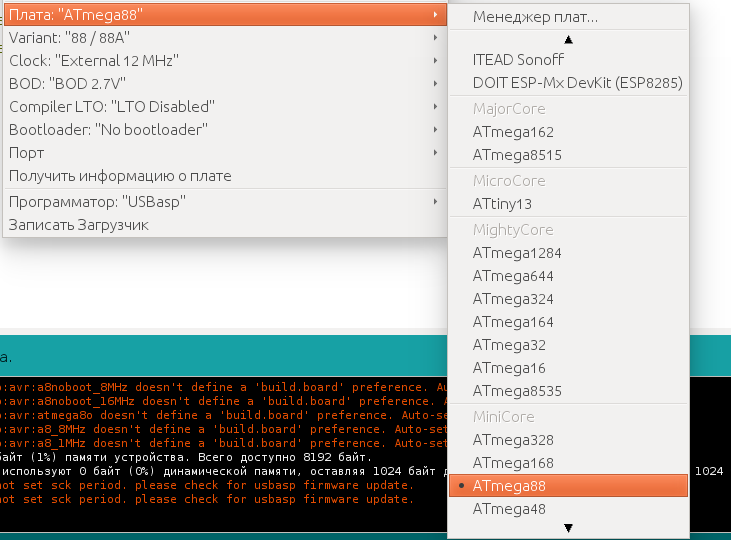Click Записать Загрузчик menu entry
The height and width of the screenshot is (540, 731).
(x=79, y=224)
